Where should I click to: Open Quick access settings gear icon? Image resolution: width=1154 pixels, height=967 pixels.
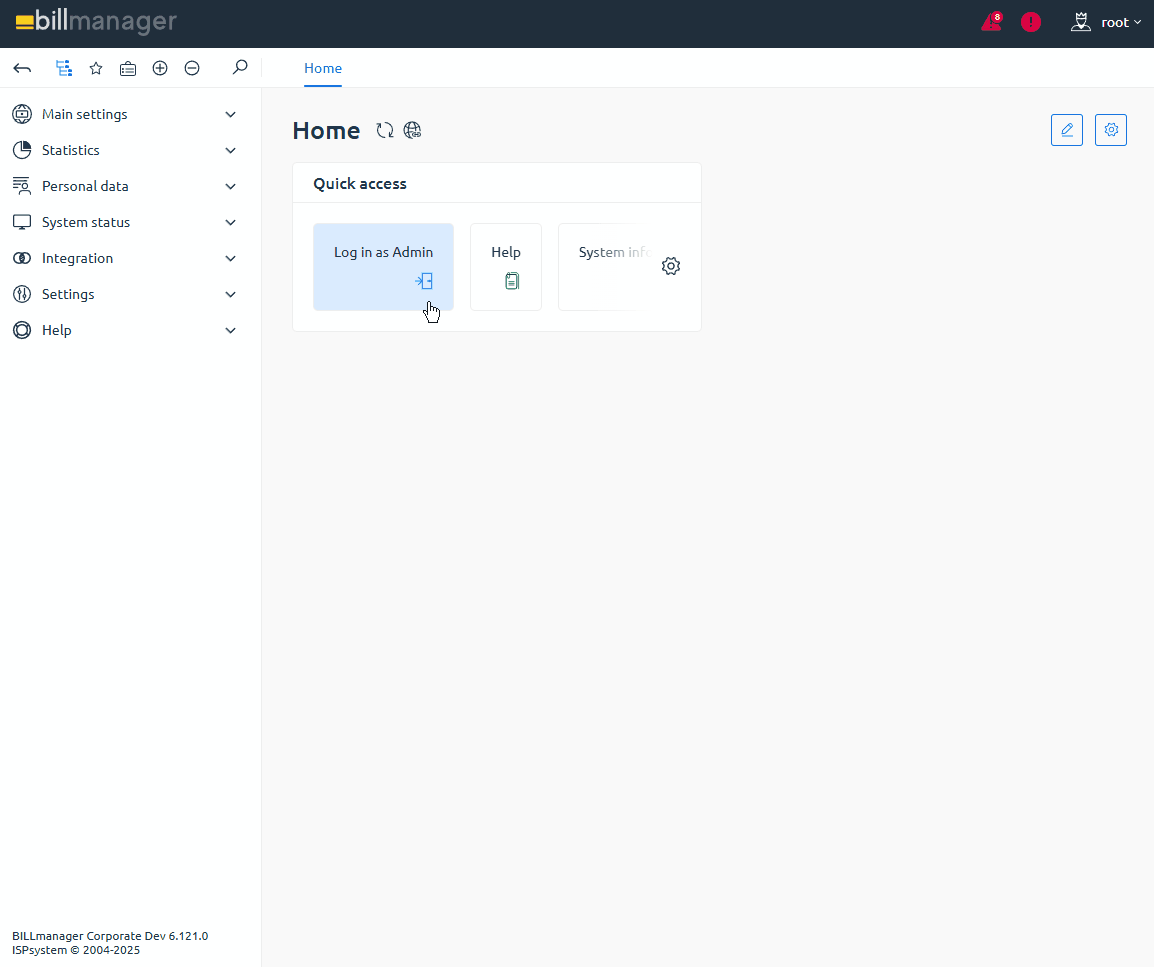[x=671, y=266]
